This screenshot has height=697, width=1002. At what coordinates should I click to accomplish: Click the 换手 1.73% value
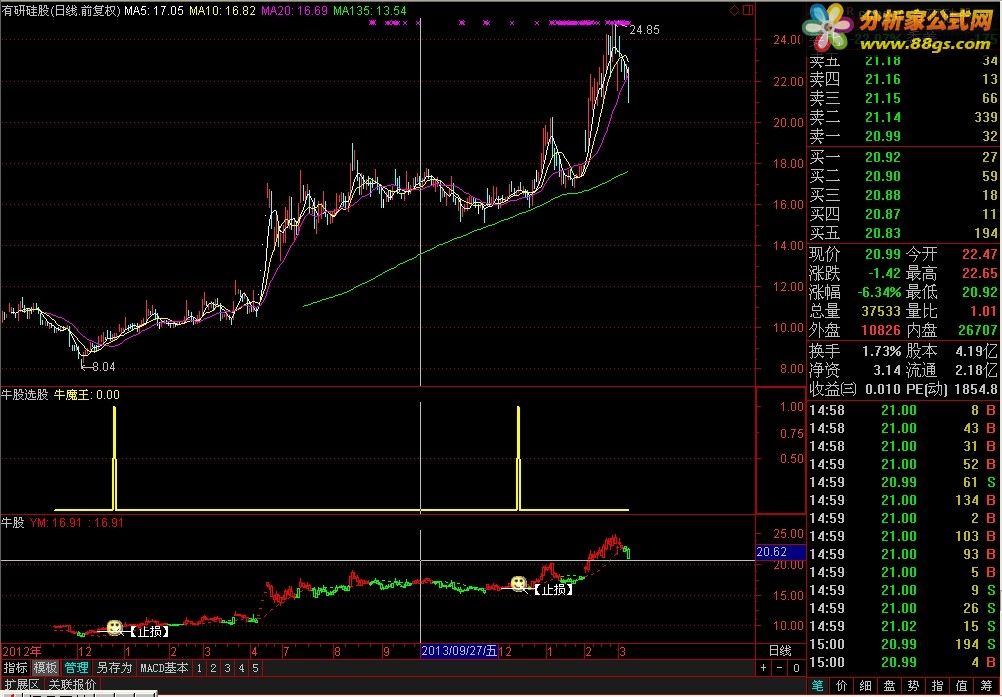881,351
